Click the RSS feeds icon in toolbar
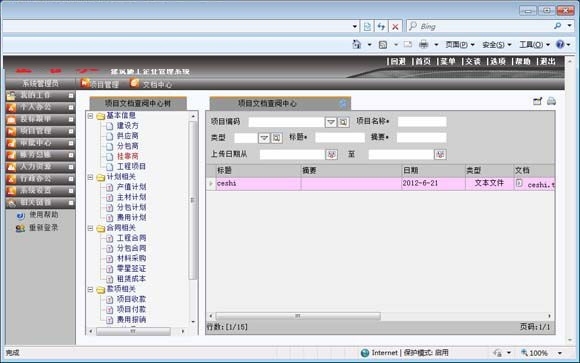Screen dimensions: 580x363 383,45
